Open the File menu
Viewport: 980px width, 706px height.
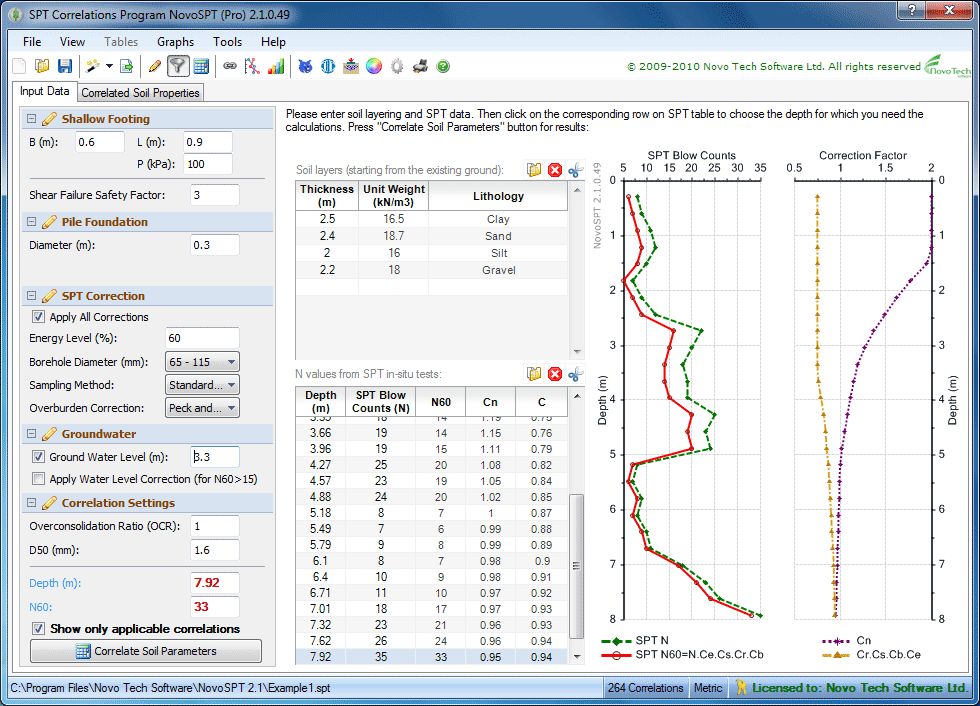[x=32, y=41]
